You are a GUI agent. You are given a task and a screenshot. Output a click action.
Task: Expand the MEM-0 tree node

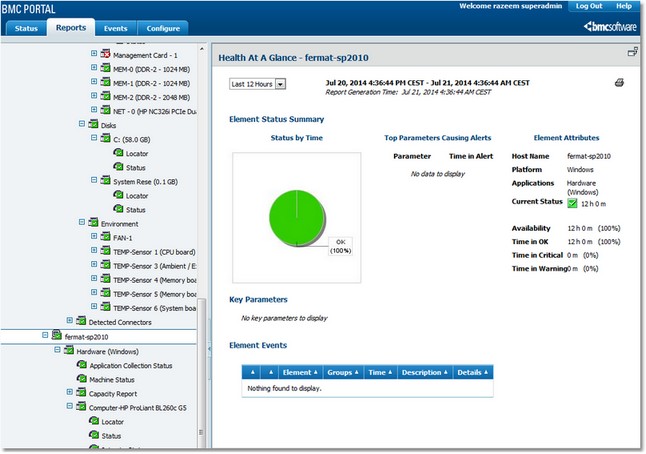tap(94, 68)
